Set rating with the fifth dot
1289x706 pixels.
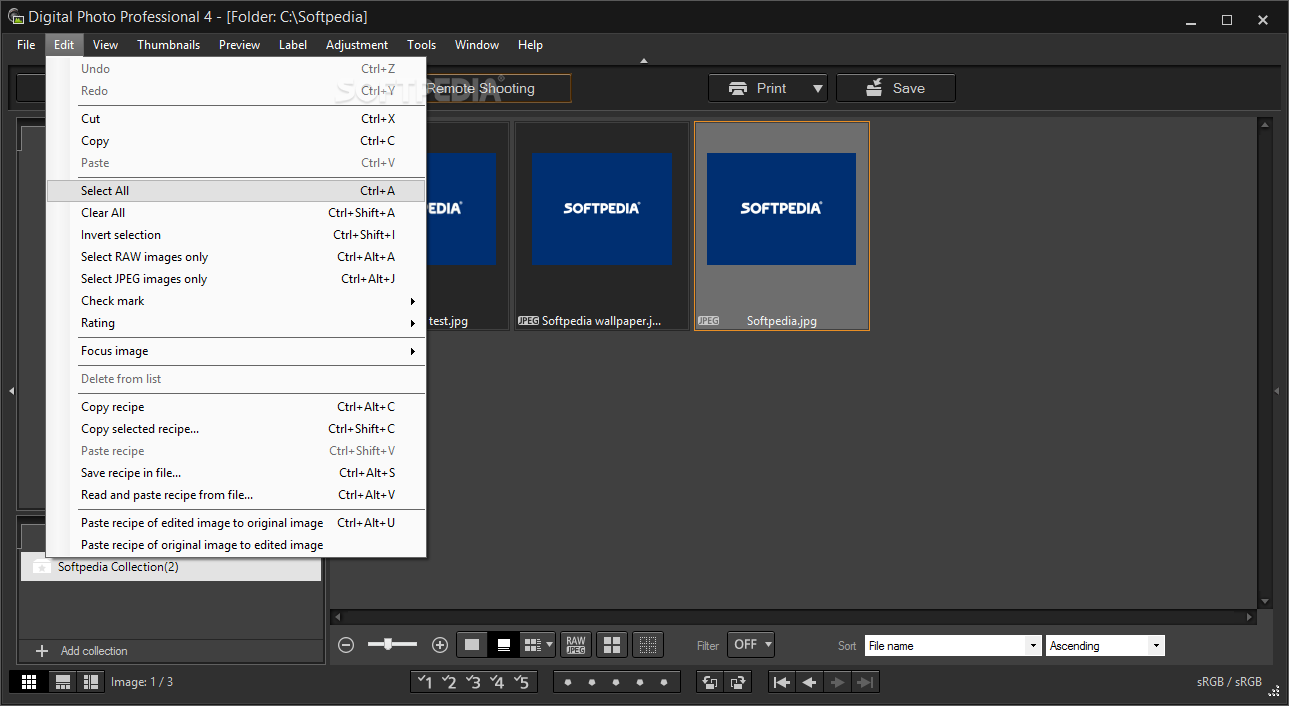click(665, 683)
